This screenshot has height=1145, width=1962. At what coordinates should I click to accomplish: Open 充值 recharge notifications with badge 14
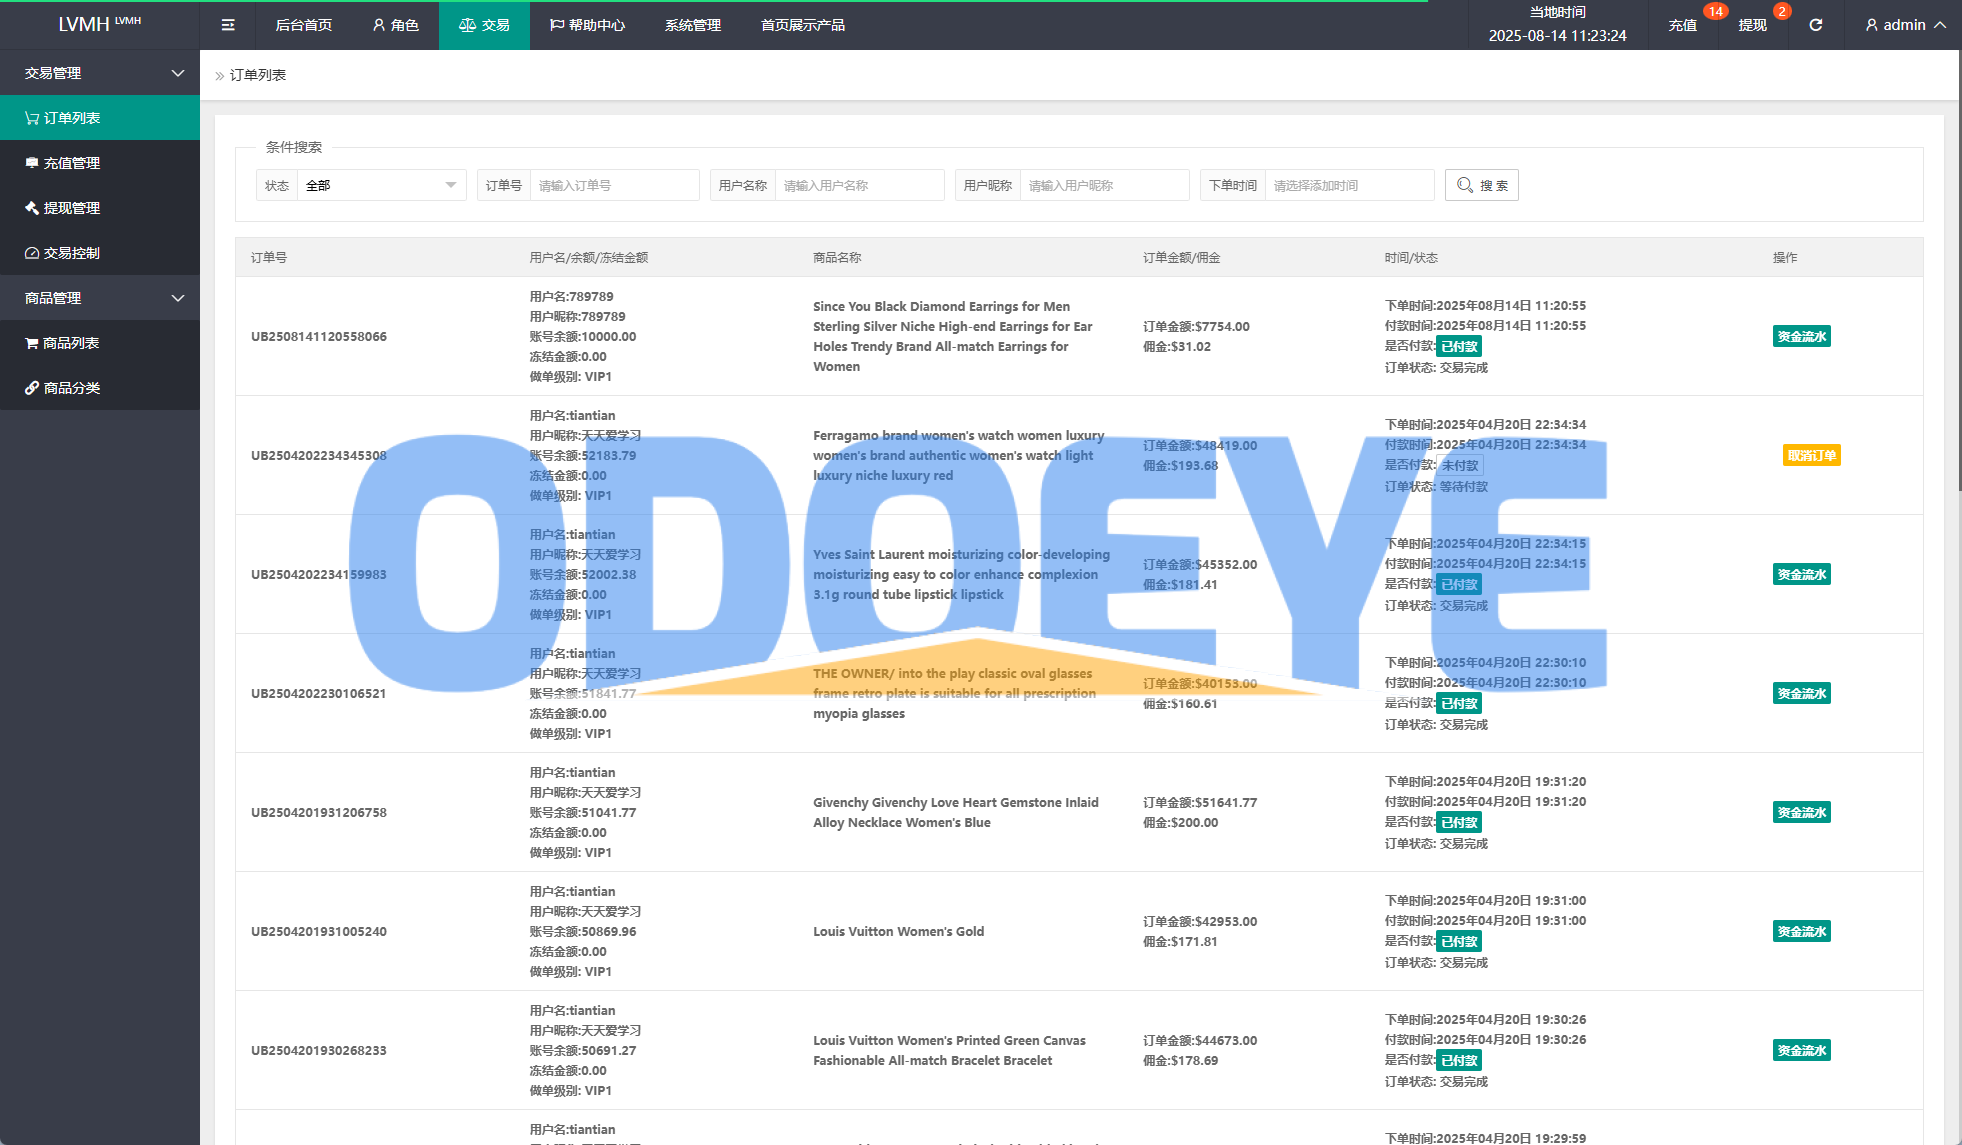click(1683, 25)
